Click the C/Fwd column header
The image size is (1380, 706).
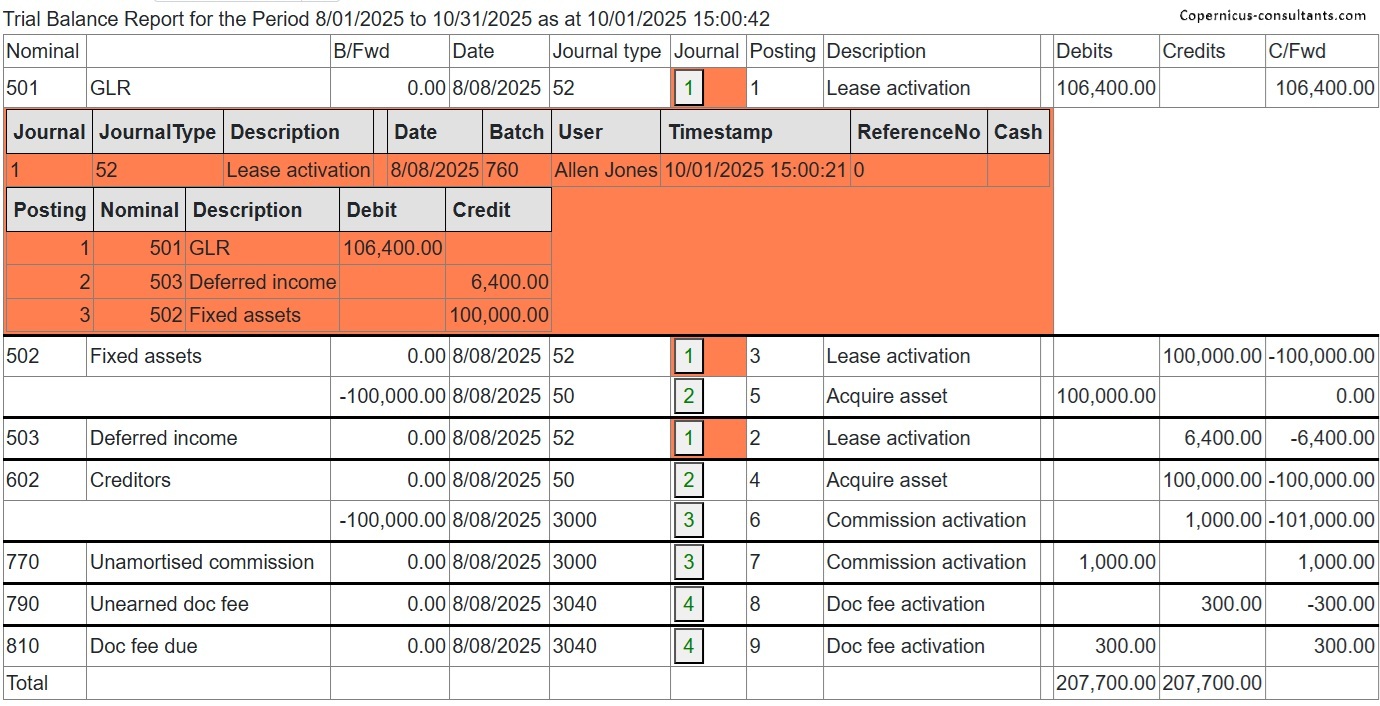[1297, 51]
